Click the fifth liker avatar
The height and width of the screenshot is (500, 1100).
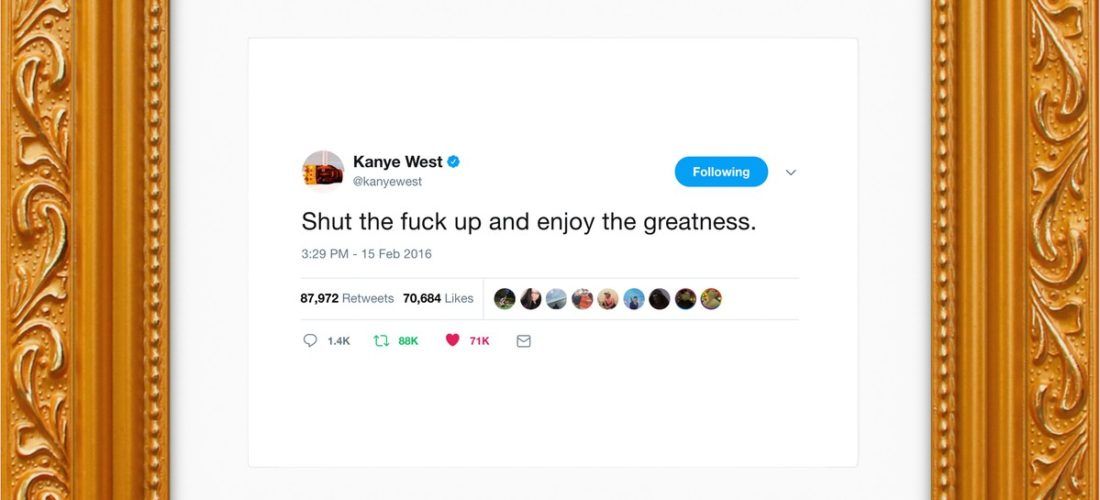608,299
